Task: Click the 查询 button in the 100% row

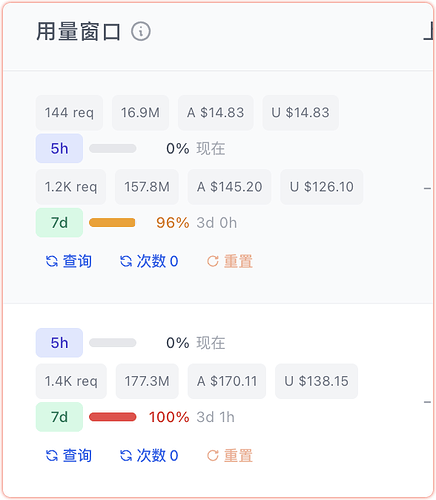Action: coord(69,455)
